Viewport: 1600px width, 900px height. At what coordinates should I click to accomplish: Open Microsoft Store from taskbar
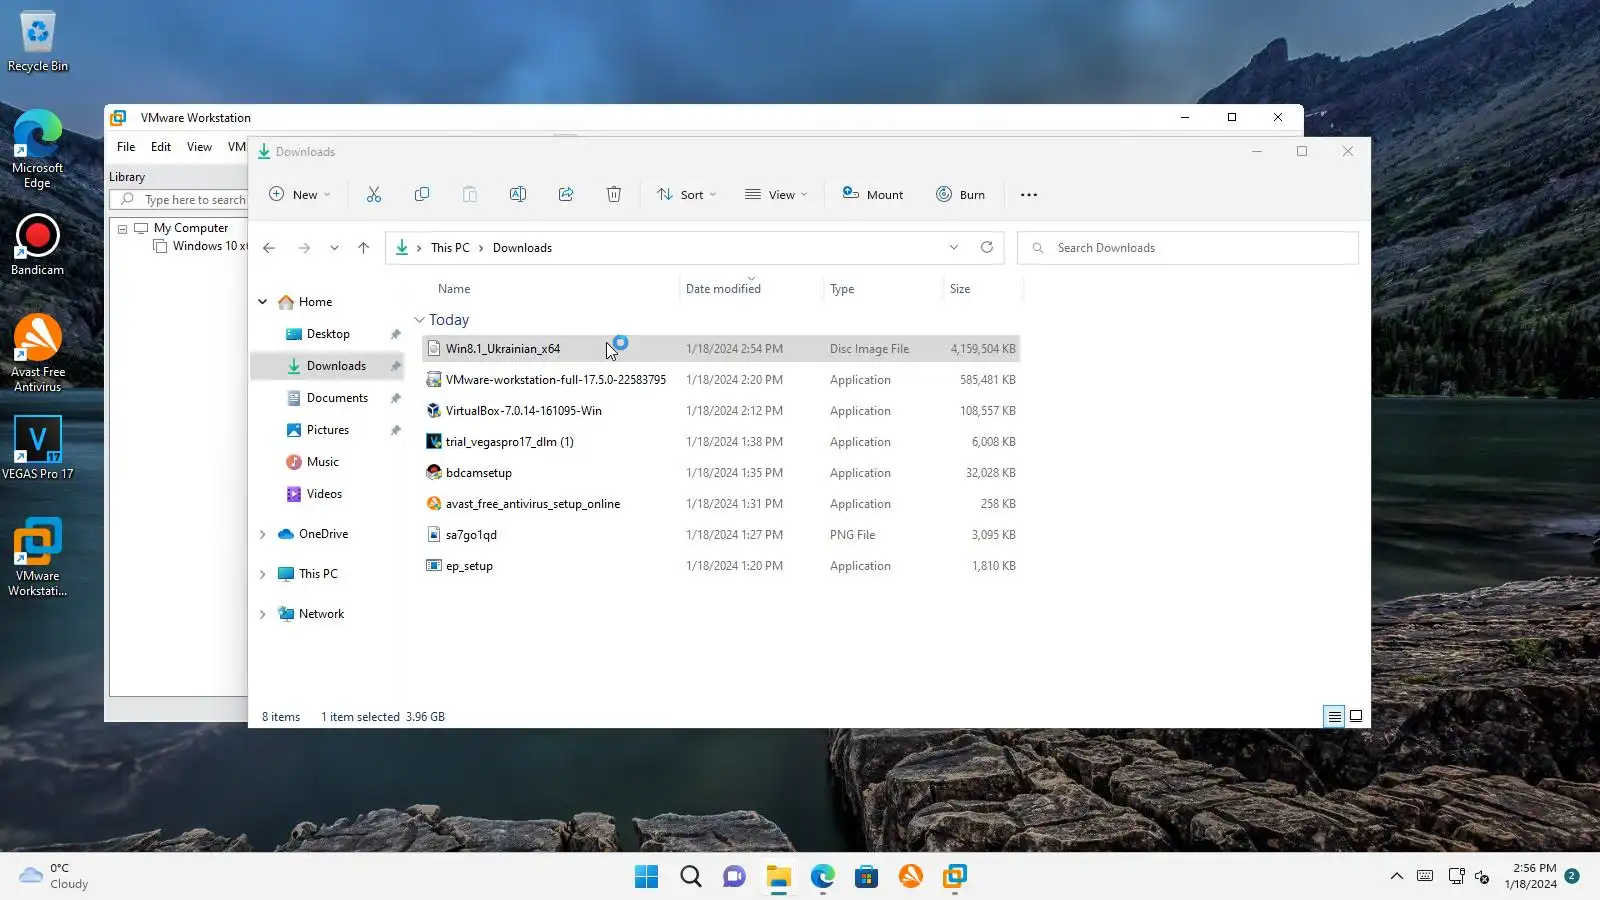[x=867, y=877]
